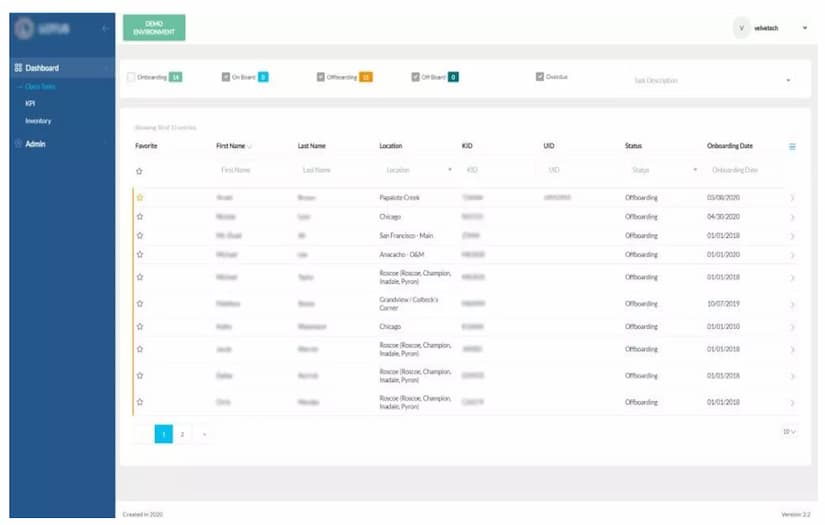Screen dimensions: 825x525
Task: Click the Last Name column header
Action: click(x=311, y=146)
